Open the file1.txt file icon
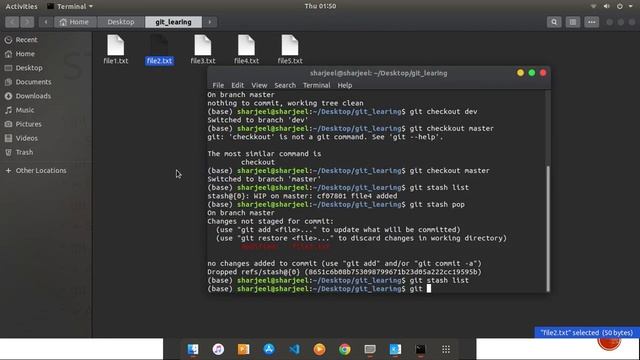 point(116,45)
